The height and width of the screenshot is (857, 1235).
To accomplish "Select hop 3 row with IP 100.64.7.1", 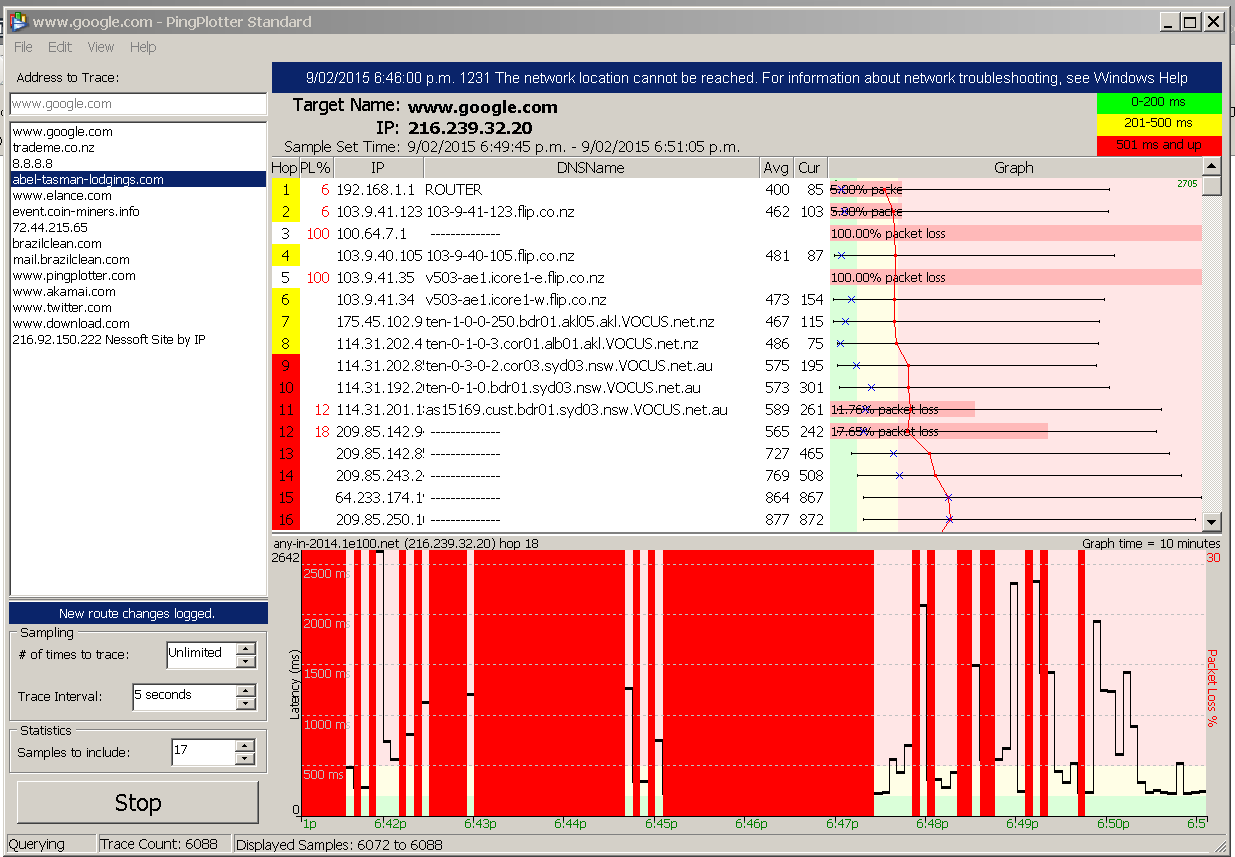I will coord(736,234).
